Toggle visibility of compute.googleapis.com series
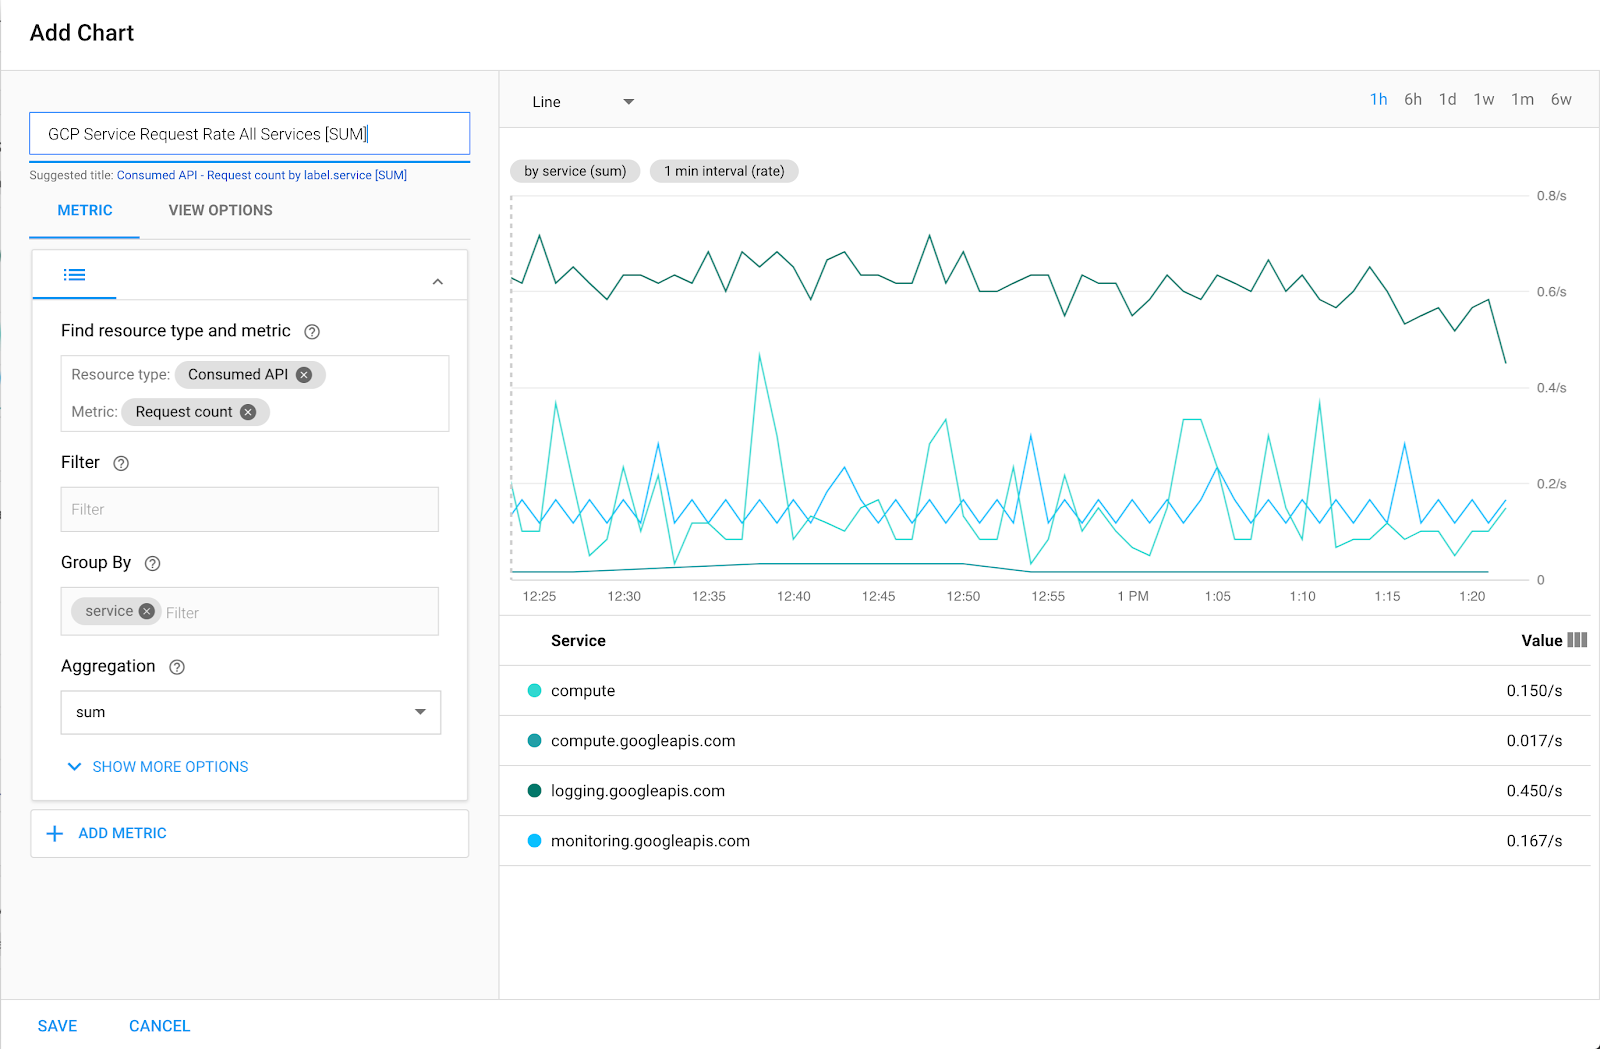The image size is (1600, 1049). [x=535, y=740]
